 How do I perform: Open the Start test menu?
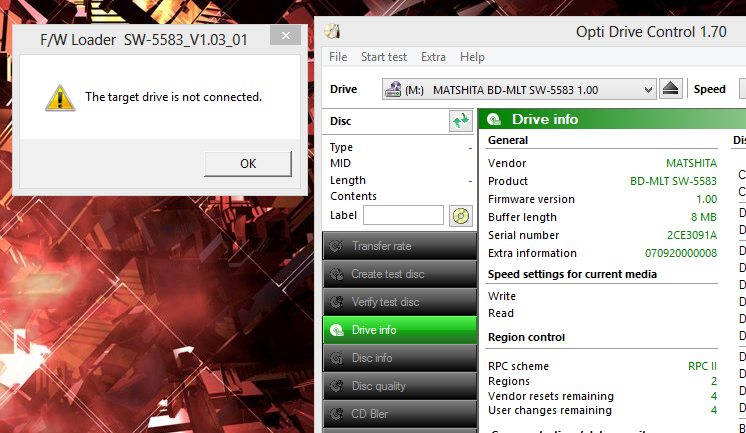coord(383,57)
